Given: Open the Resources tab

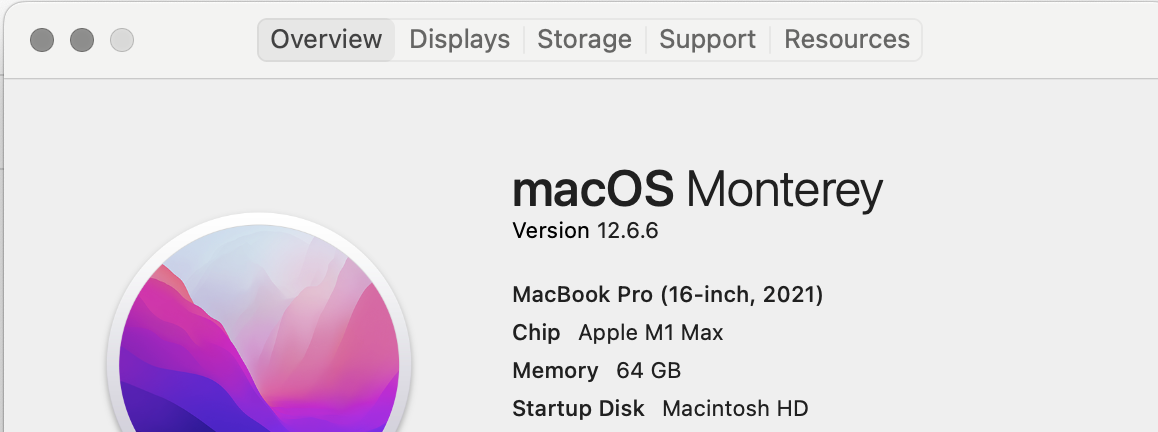Looking at the screenshot, I should 846,39.
